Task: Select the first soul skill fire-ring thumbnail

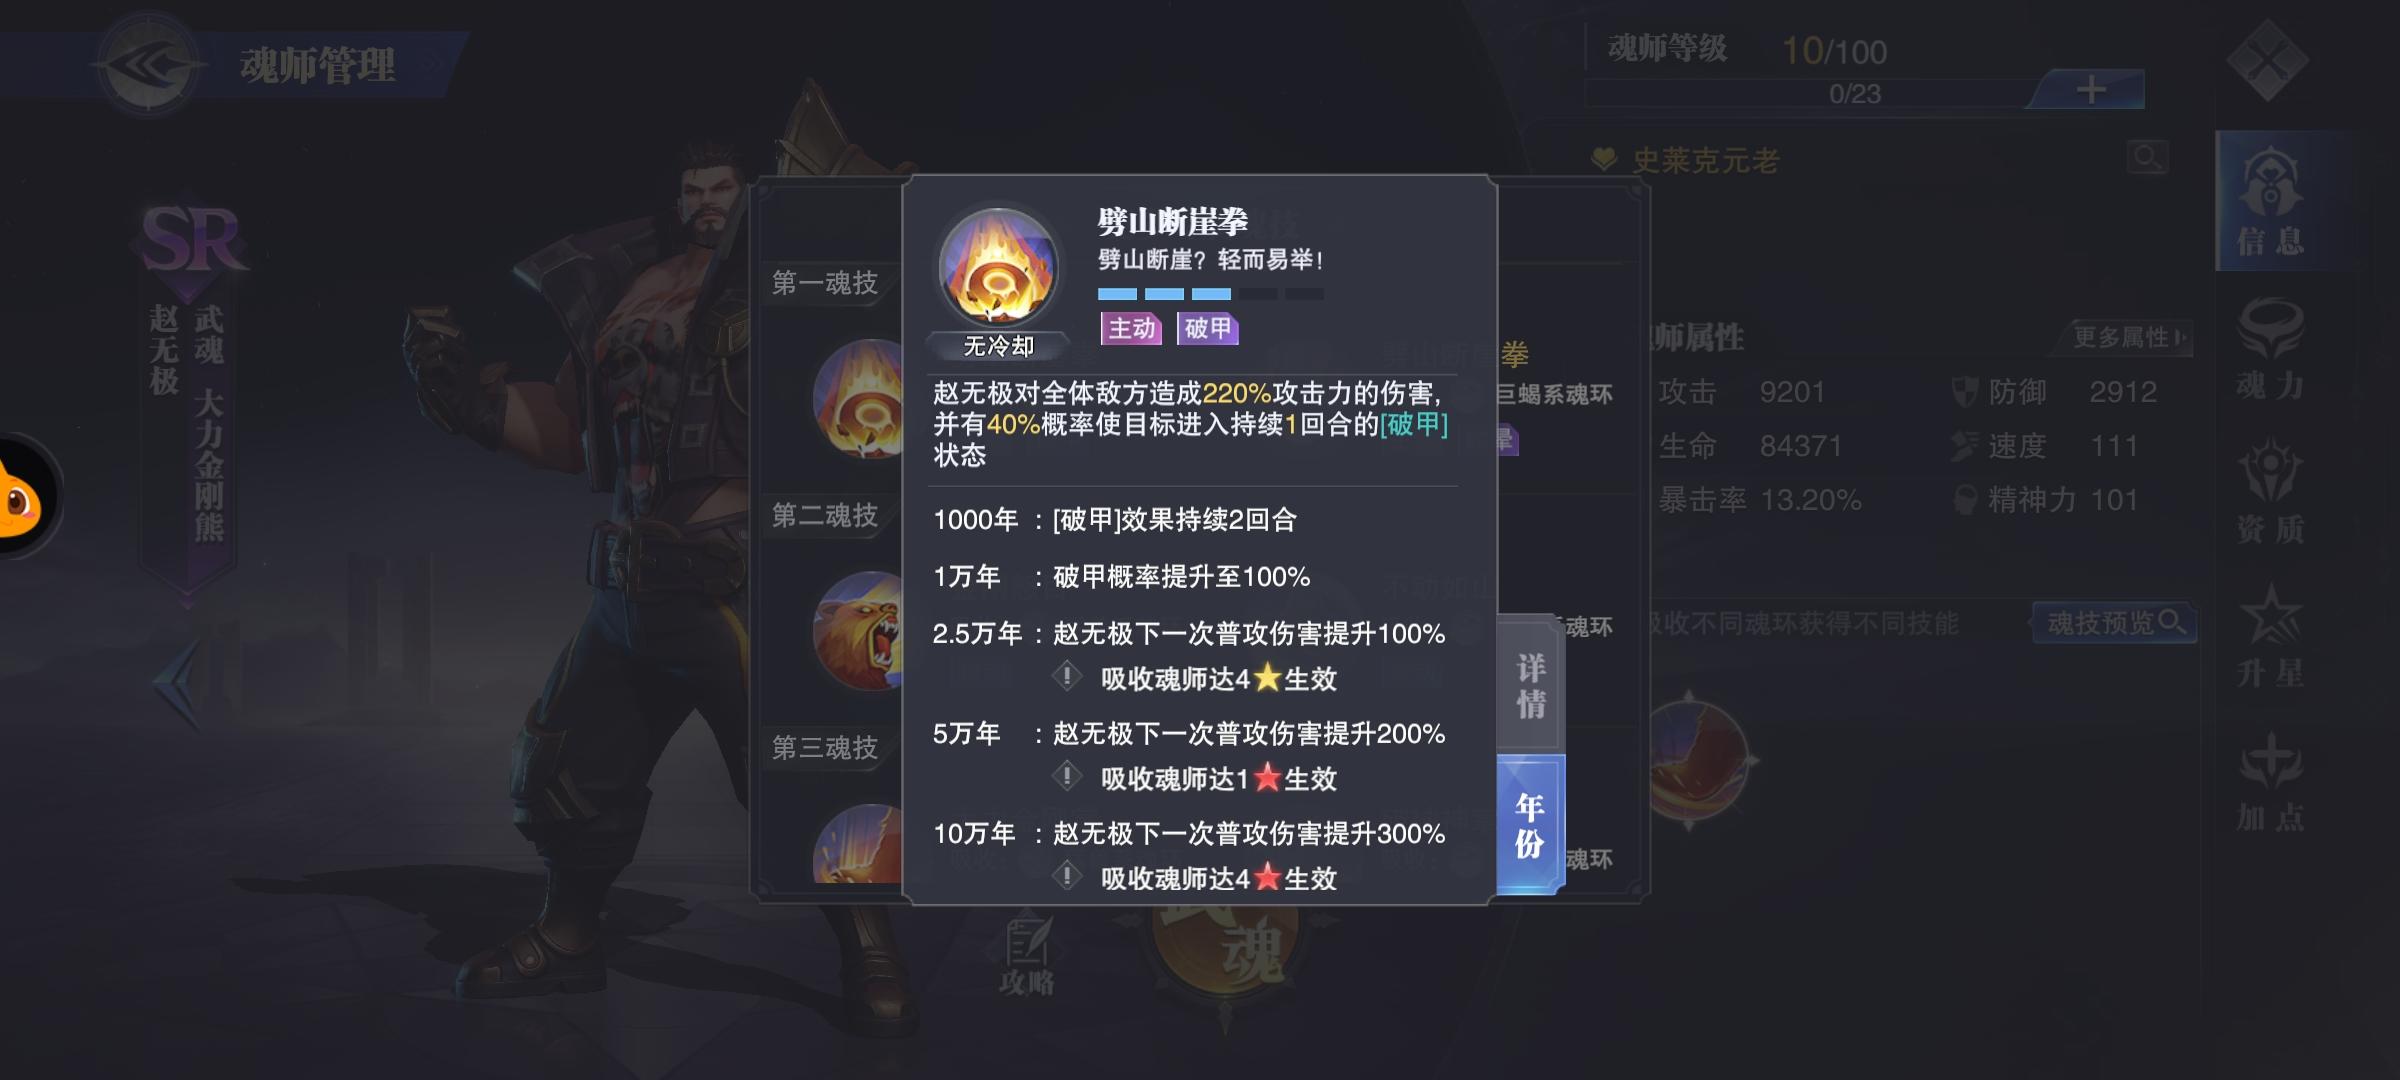Action: point(860,398)
